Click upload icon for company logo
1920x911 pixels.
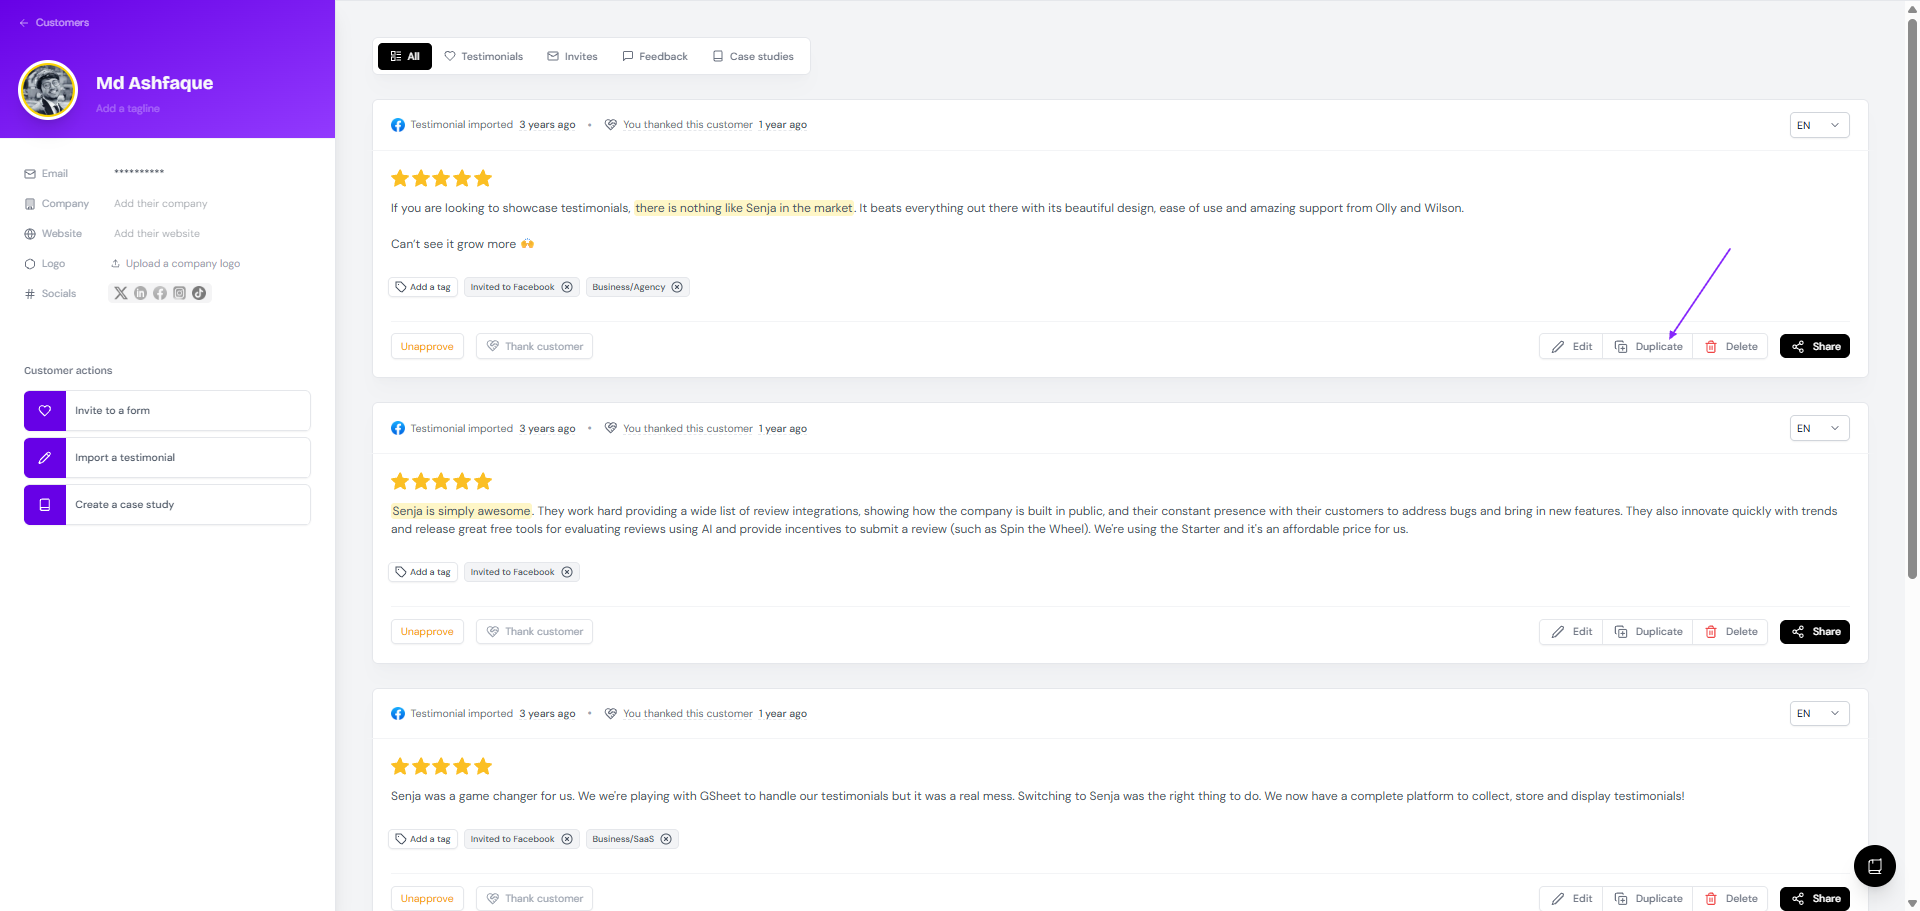pyautogui.click(x=116, y=263)
